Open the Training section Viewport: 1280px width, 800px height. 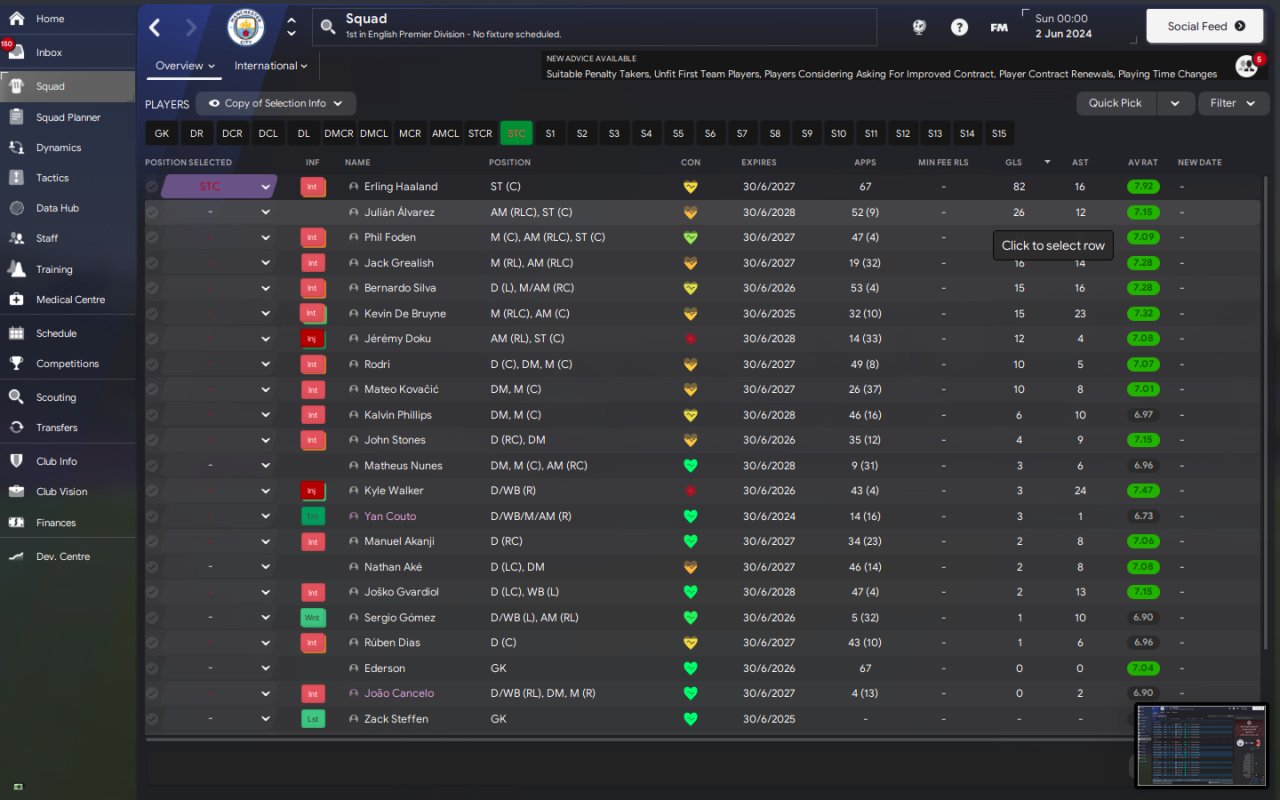point(67,269)
